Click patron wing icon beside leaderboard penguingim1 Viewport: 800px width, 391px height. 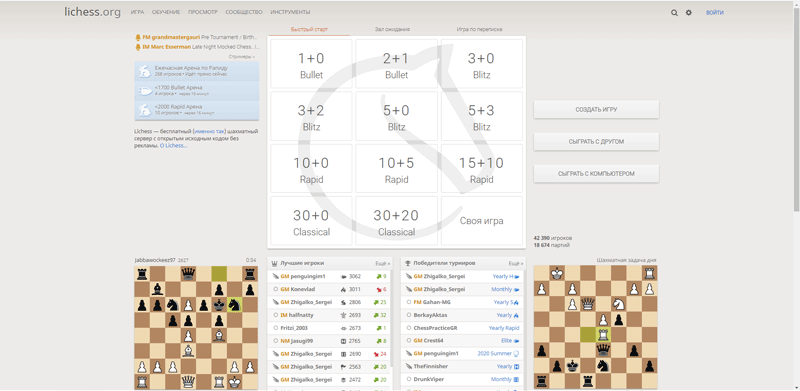pyautogui.click(x=276, y=276)
